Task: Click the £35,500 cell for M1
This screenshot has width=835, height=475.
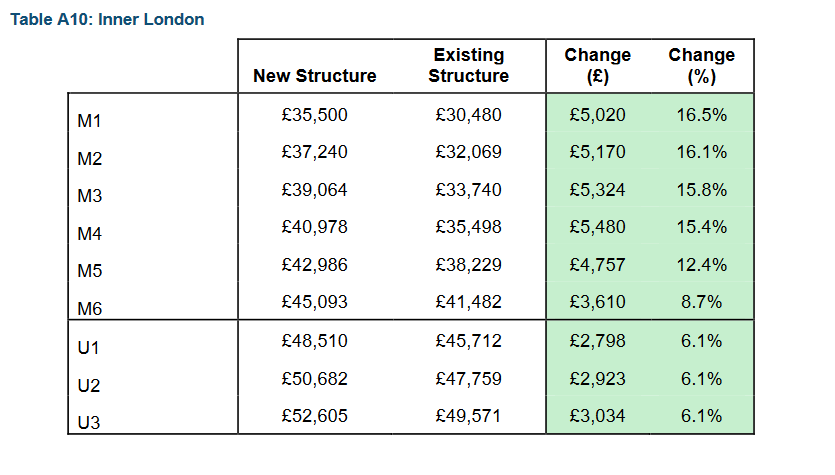Action: click(315, 114)
